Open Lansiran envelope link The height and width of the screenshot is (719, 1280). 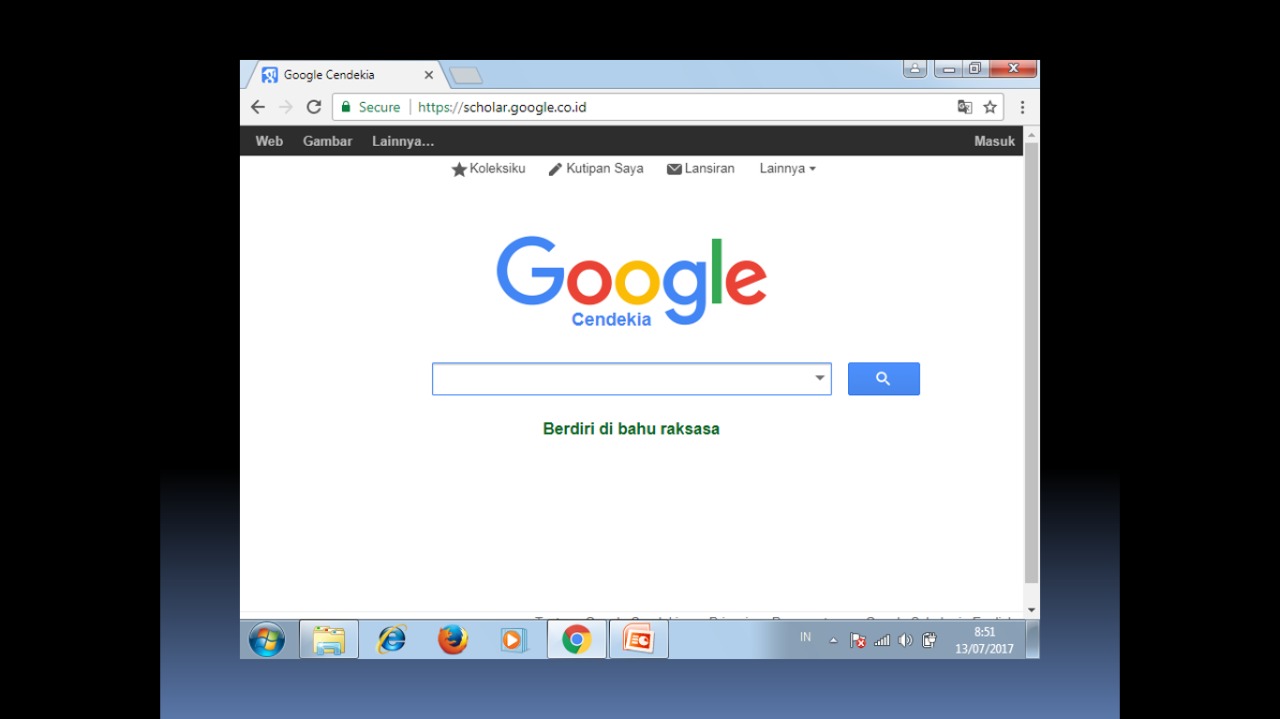(x=701, y=169)
